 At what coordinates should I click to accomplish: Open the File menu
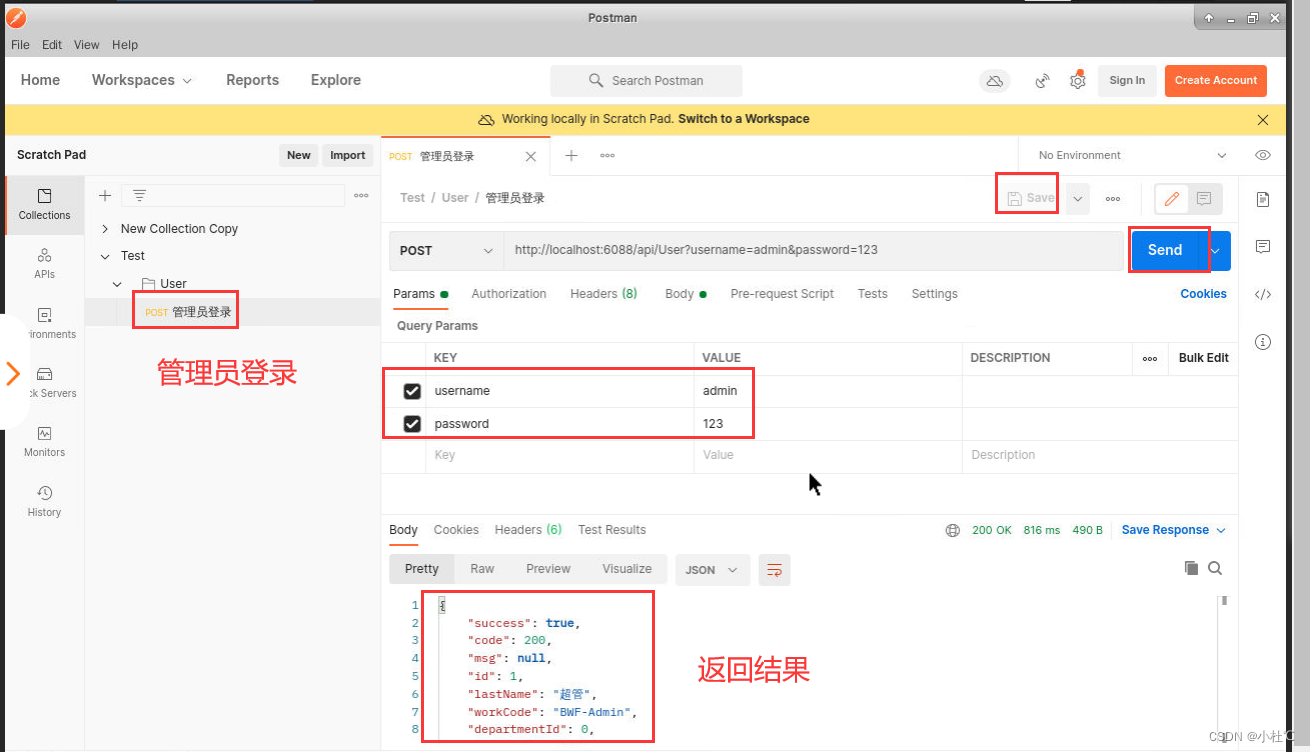pos(20,45)
